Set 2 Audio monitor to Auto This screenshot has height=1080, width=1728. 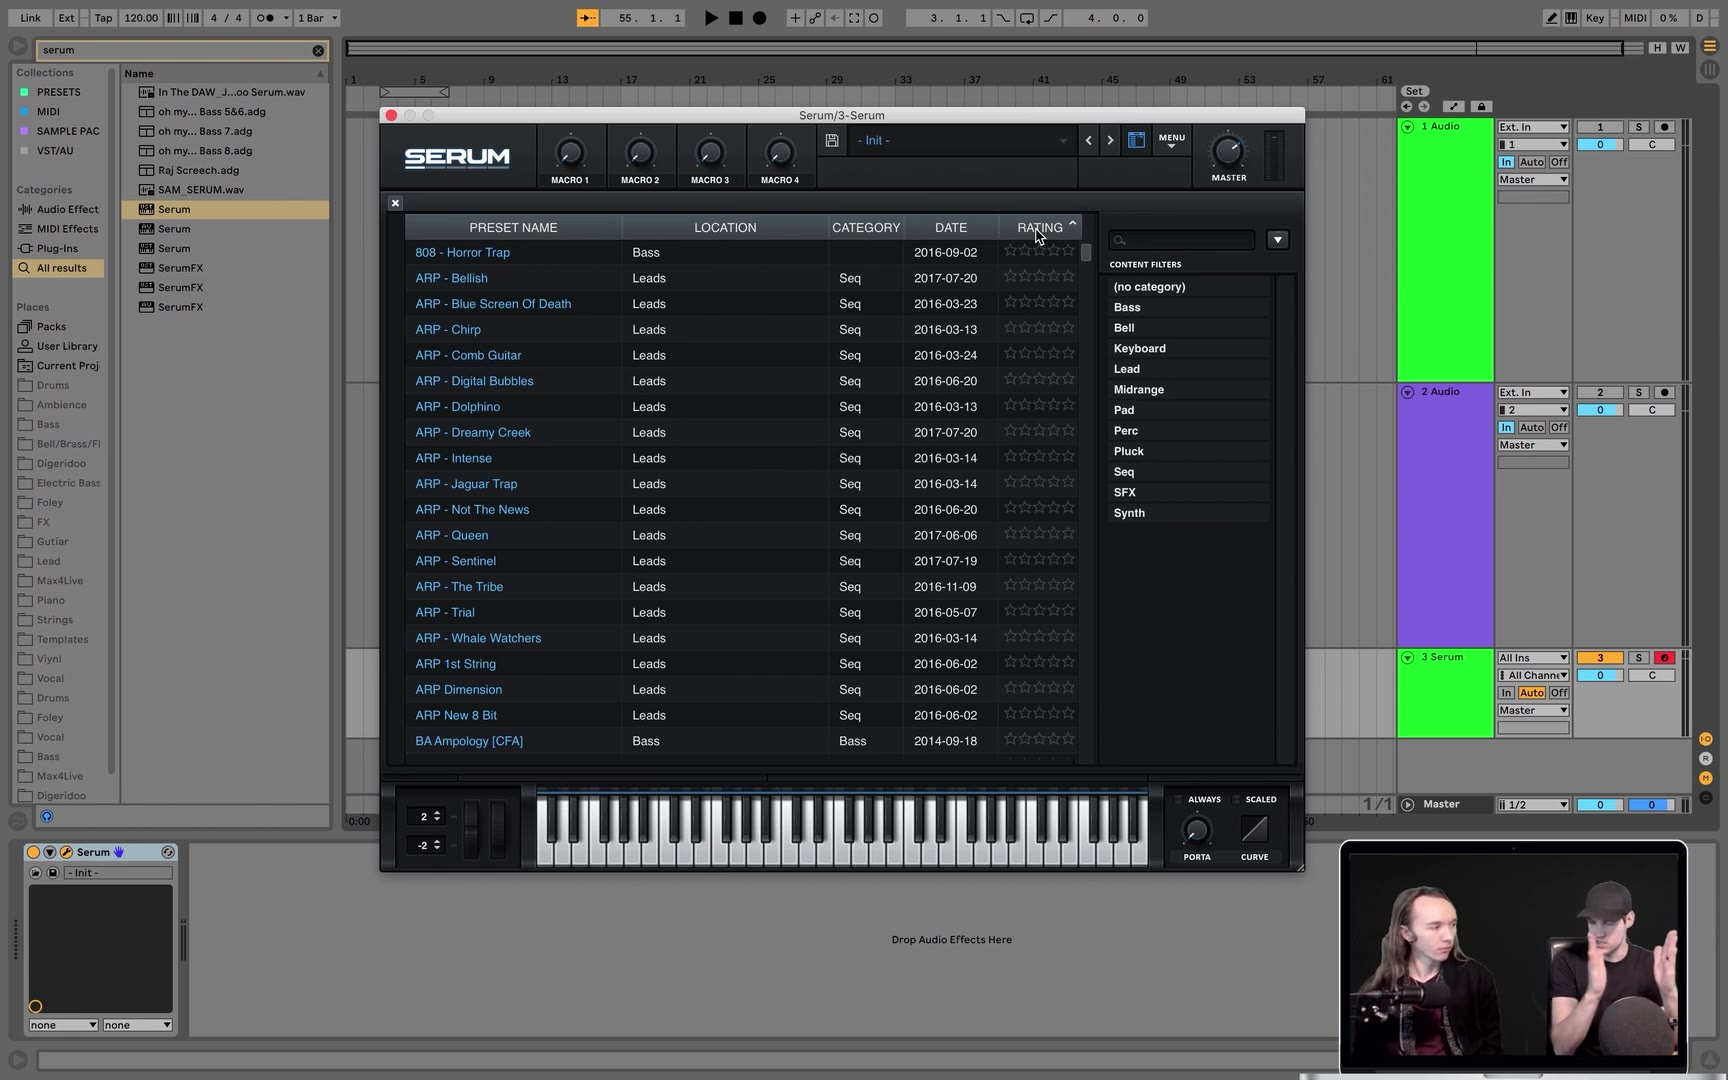pos(1532,428)
